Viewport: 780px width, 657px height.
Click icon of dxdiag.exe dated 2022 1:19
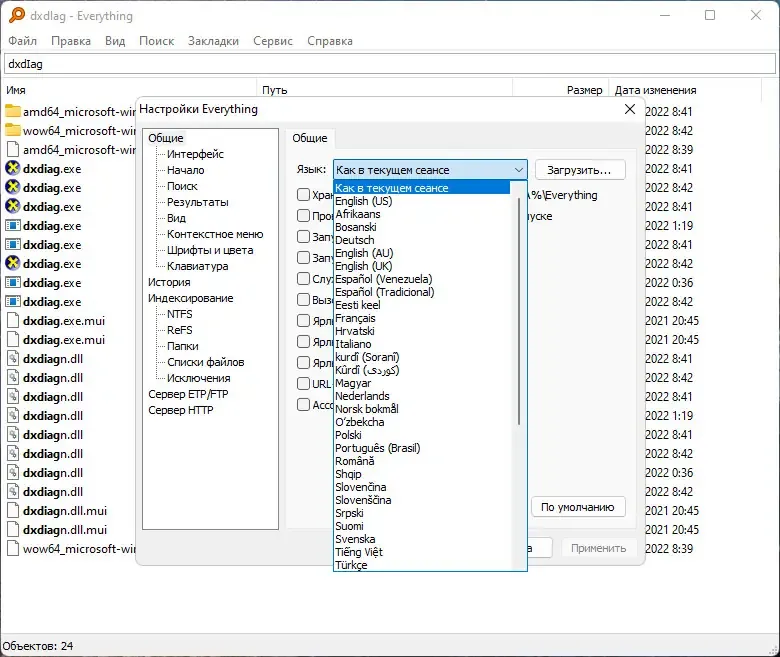(x=13, y=225)
